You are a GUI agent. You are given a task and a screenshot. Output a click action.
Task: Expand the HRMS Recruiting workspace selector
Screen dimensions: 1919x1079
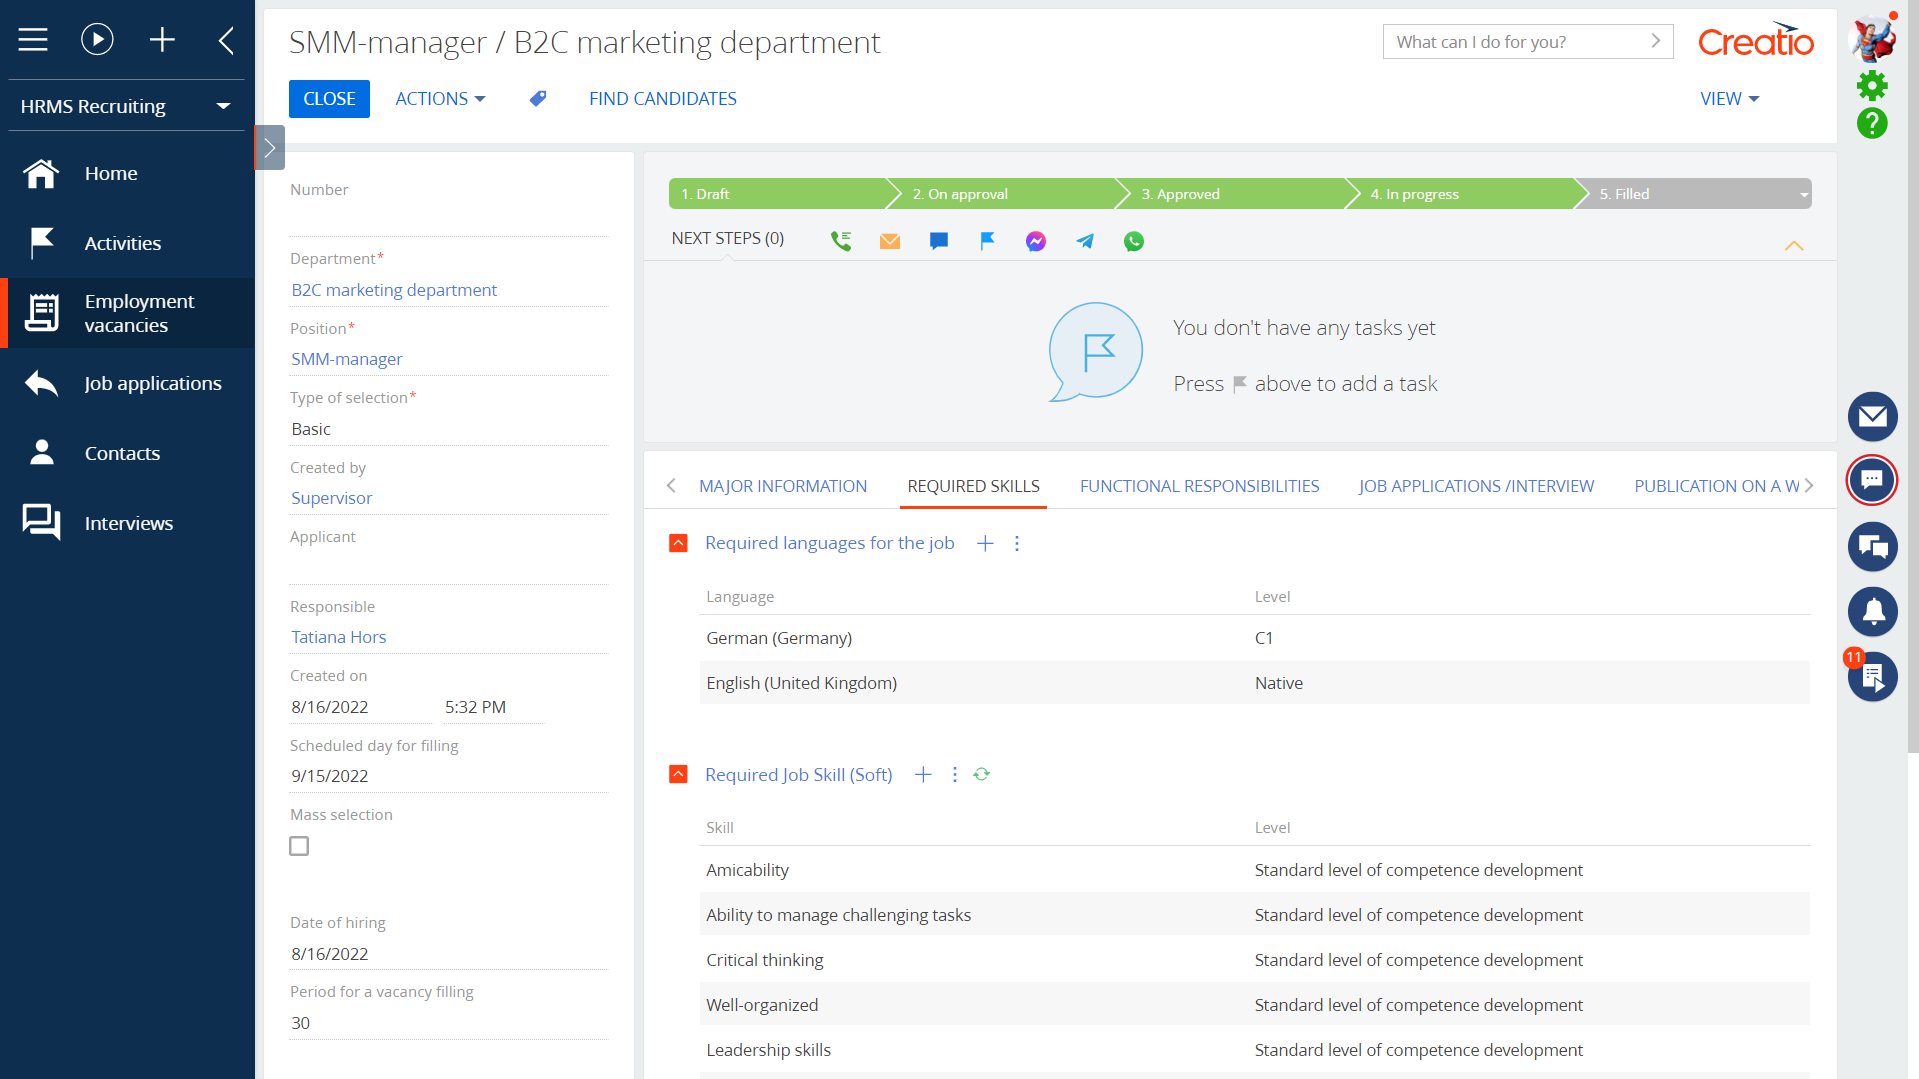[222, 106]
